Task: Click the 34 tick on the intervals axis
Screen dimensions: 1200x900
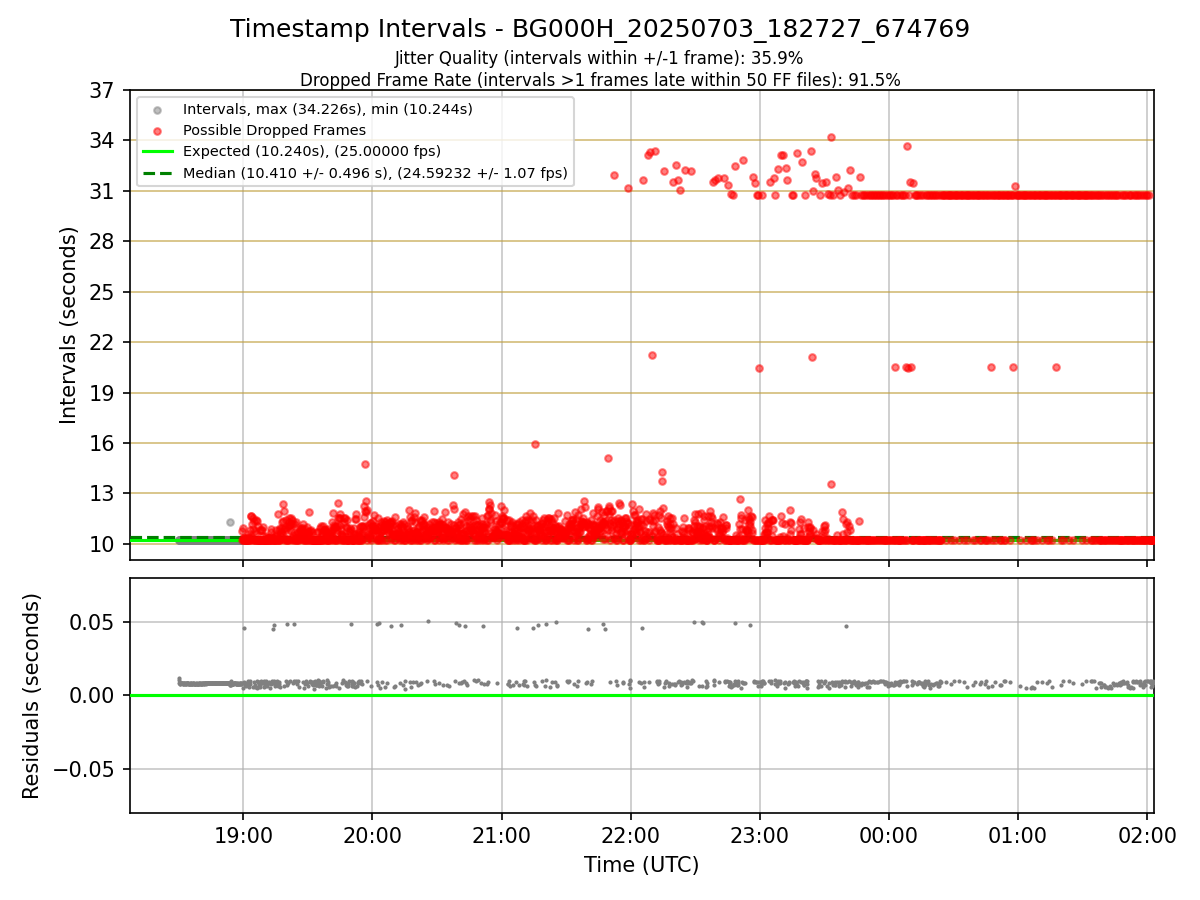Action: tap(104, 140)
